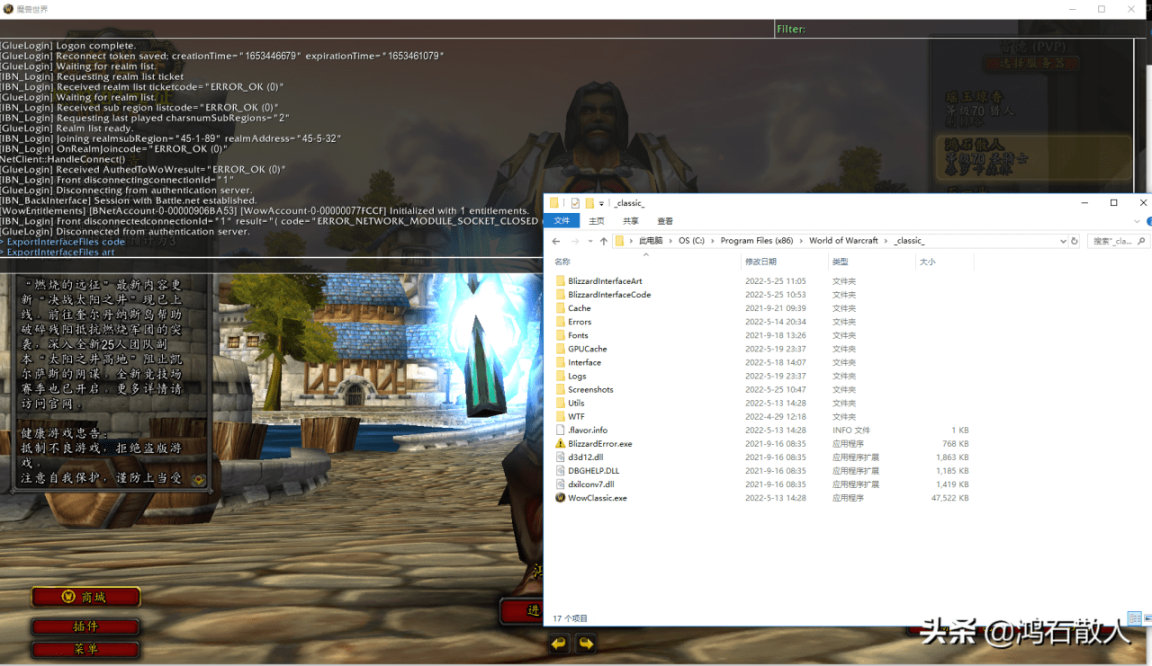The height and width of the screenshot is (666, 1152).
Task: Expand the address bar history dropdown
Action: [1062, 241]
